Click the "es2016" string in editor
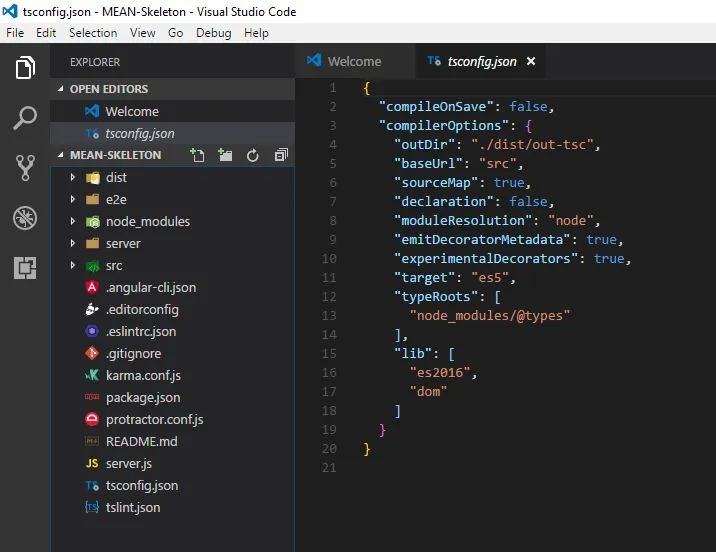The image size is (716, 552). [x=440, y=373]
